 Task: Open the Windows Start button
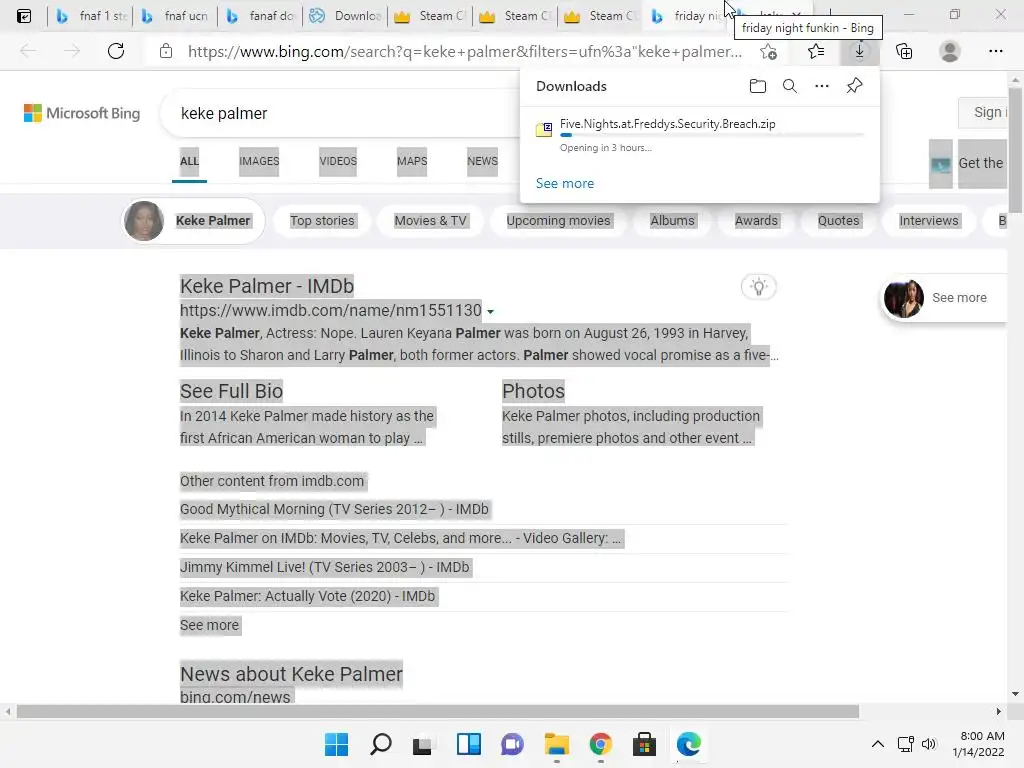(336, 744)
